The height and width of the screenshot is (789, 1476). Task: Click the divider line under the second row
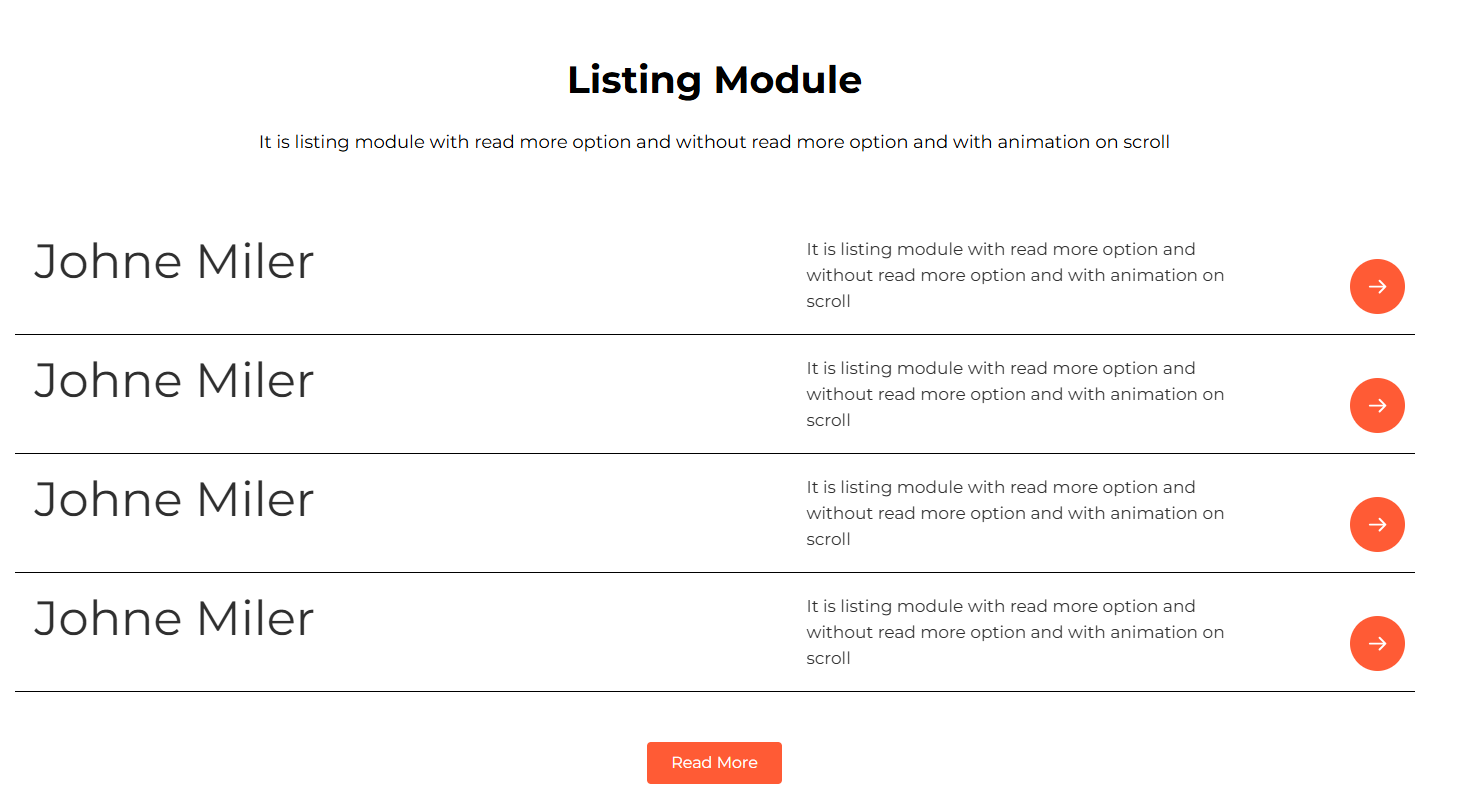(715, 453)
